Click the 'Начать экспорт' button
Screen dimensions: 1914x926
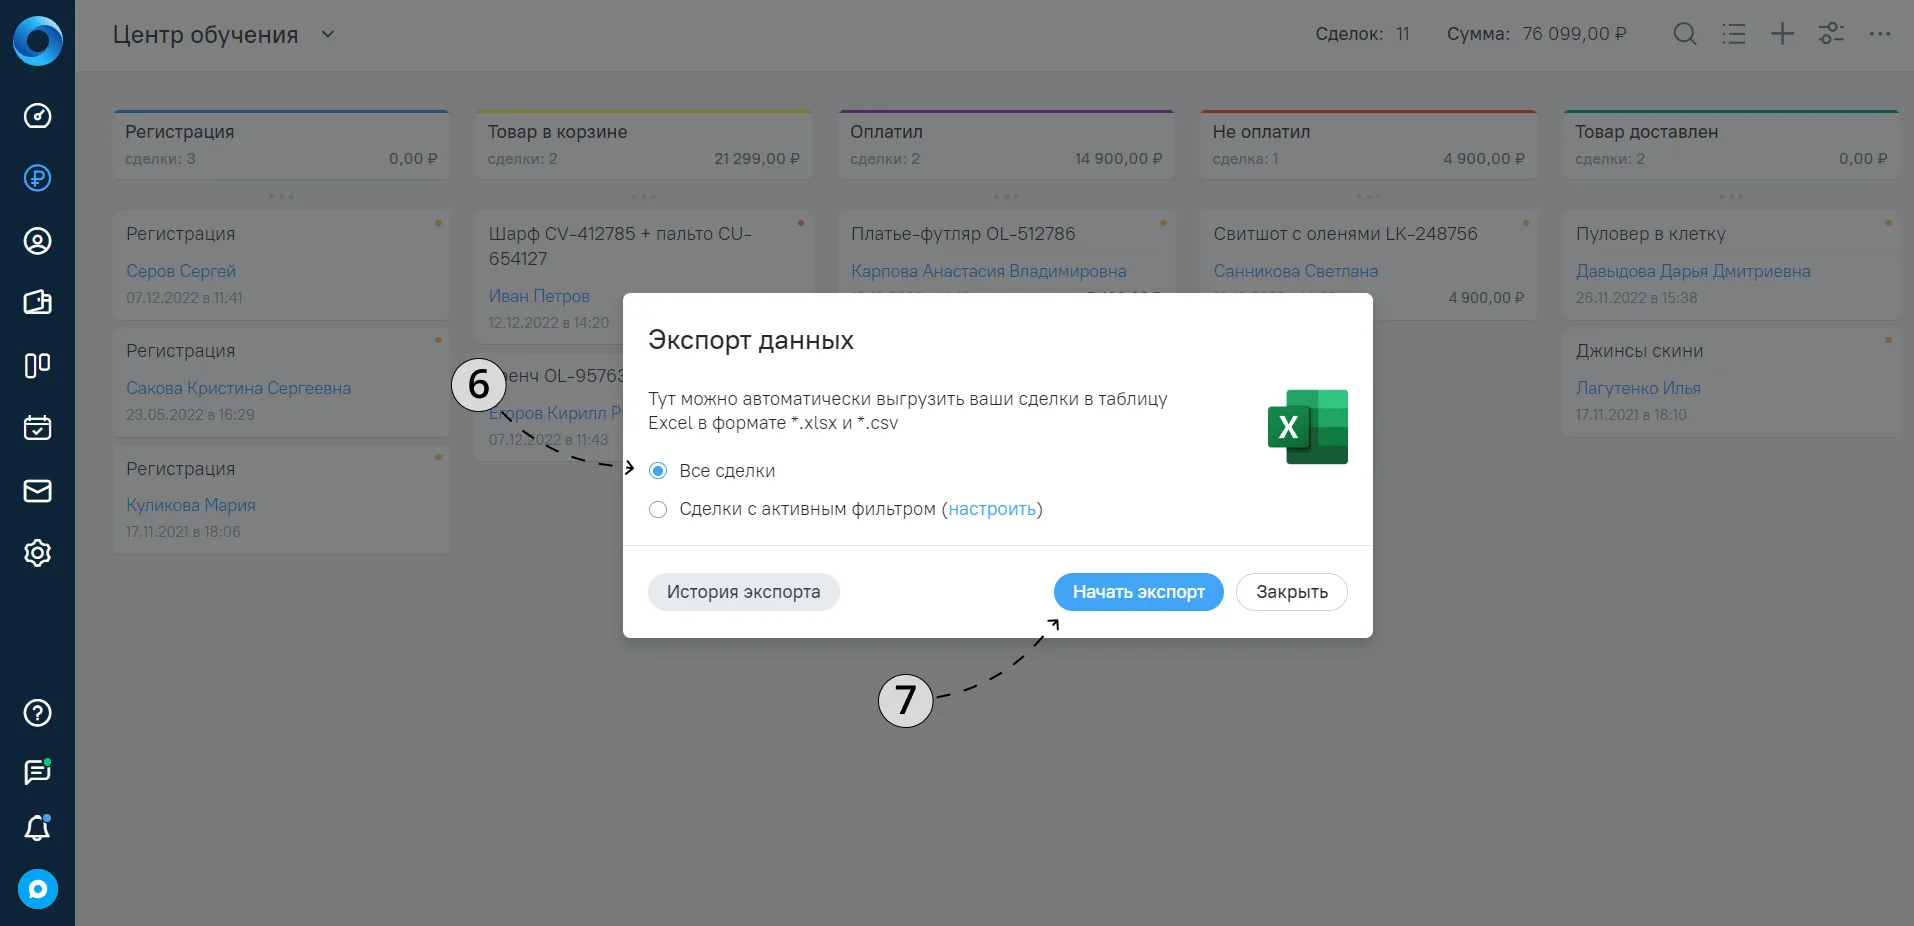(1138, 592)
